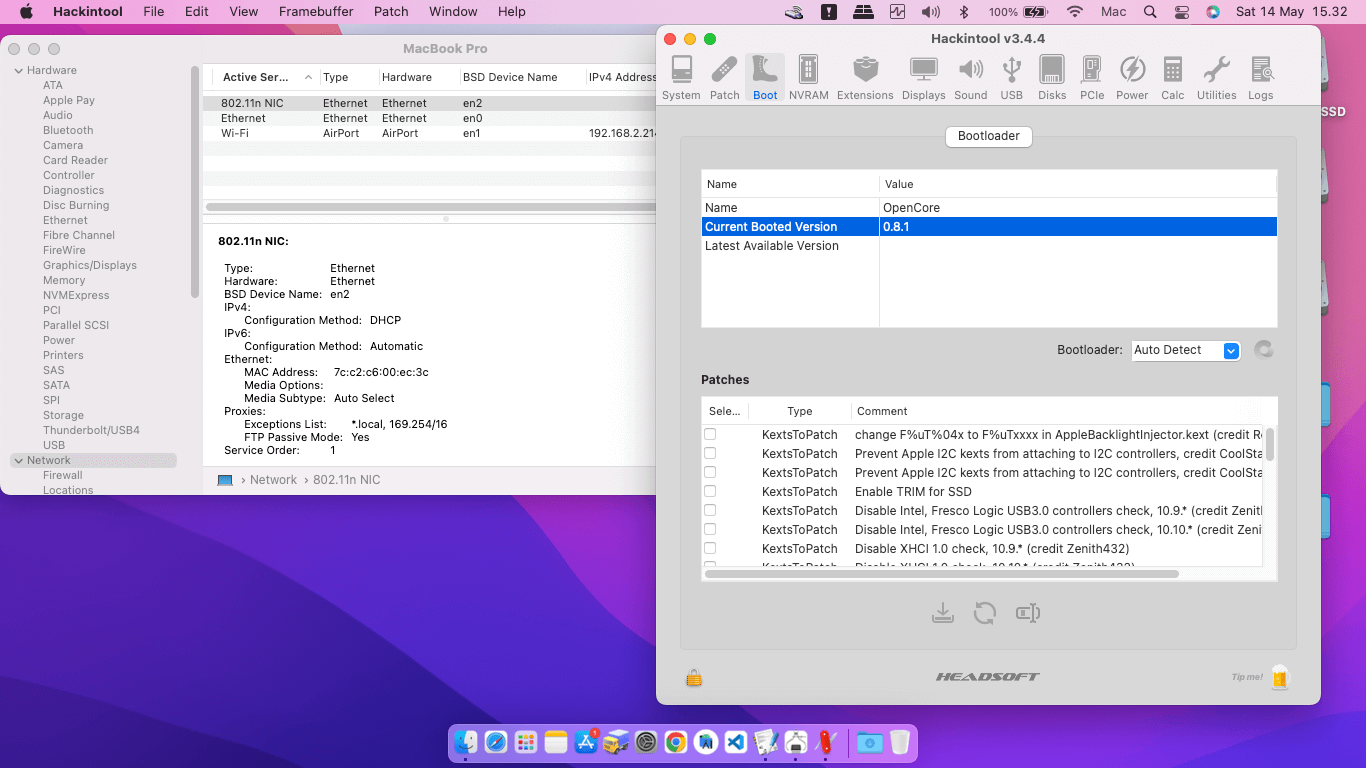Select the en0 Ethernet service row
Image resolution: width=1366 pixels, height=768 pixels.
[431, 118]
